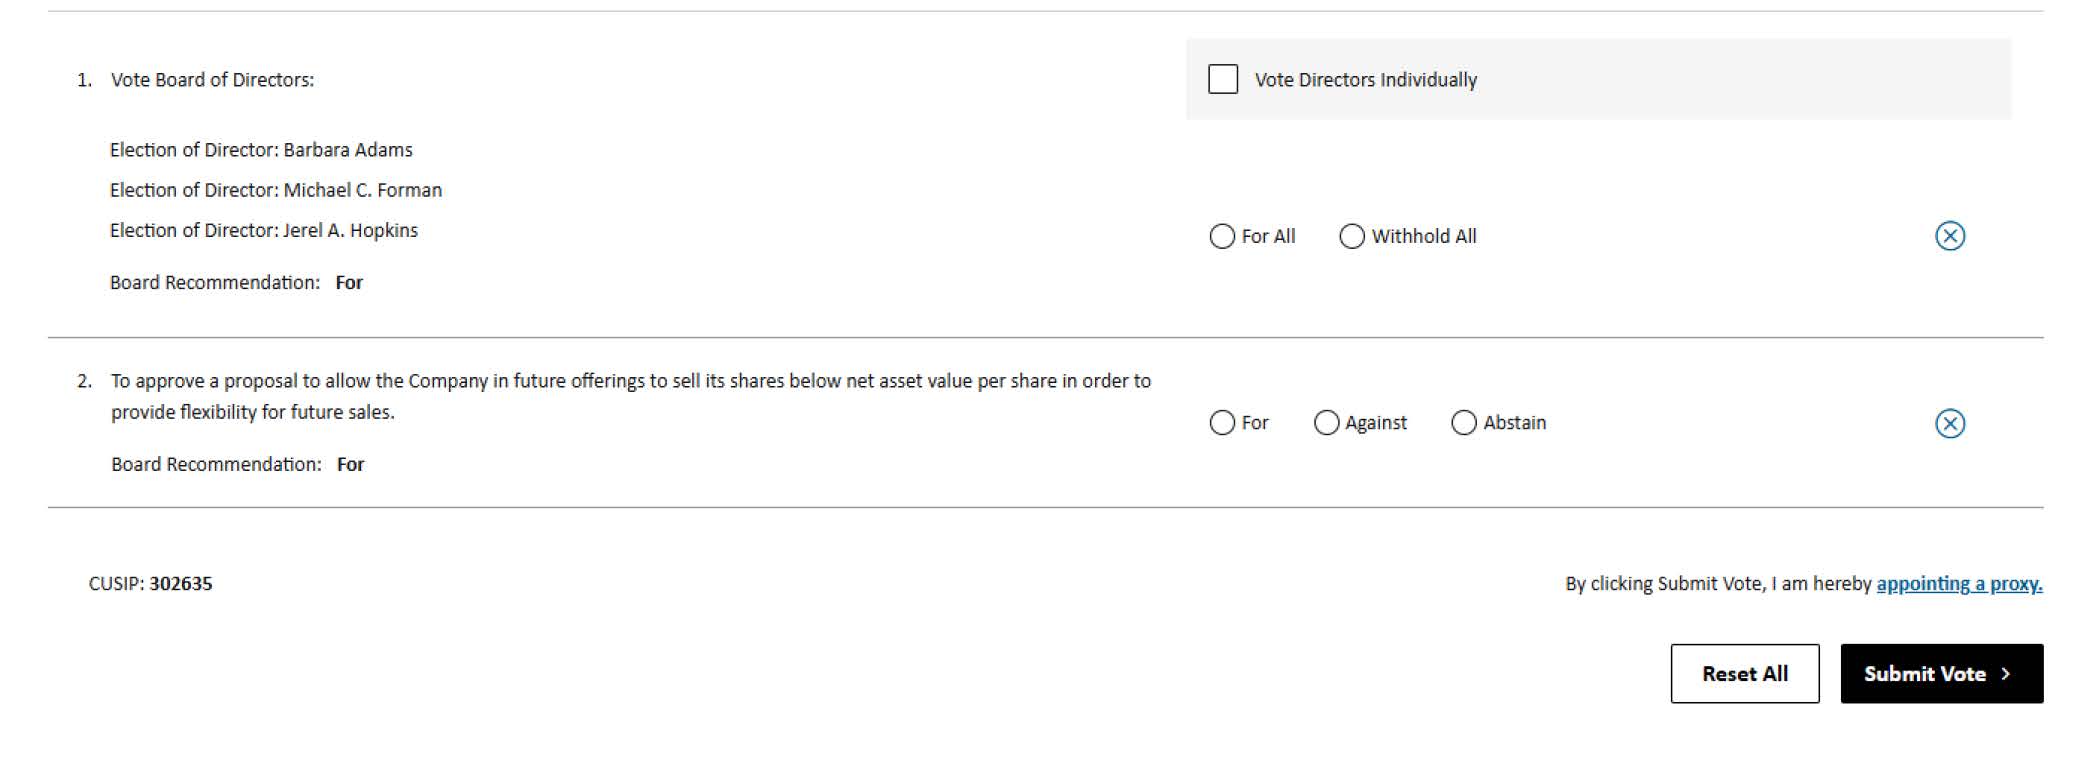This screenshot has height=775, width=2084.
Task: Click the Barbara Adams director entry
Action: pos(261,150)
